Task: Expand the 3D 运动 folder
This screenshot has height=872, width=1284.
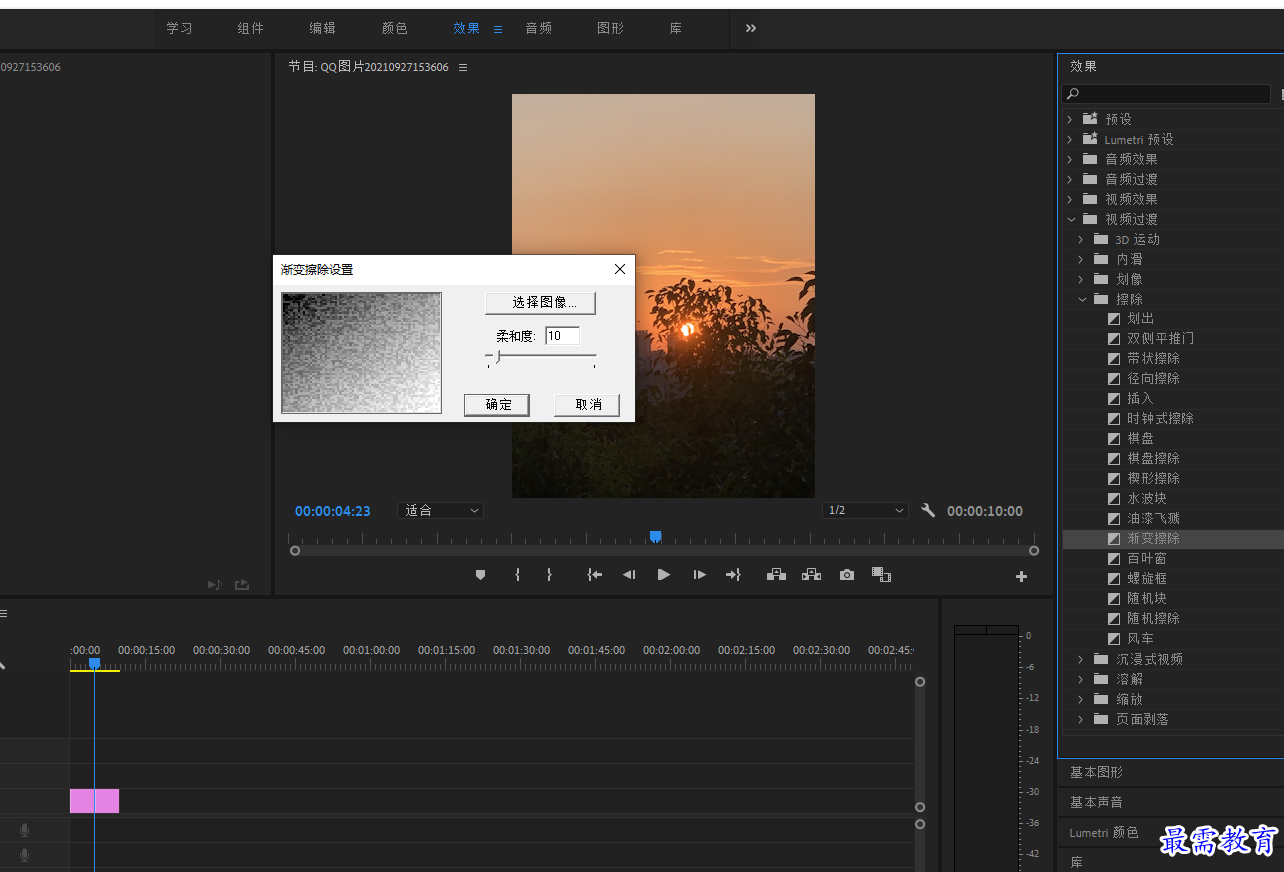Action: [x=1081, y=239]
